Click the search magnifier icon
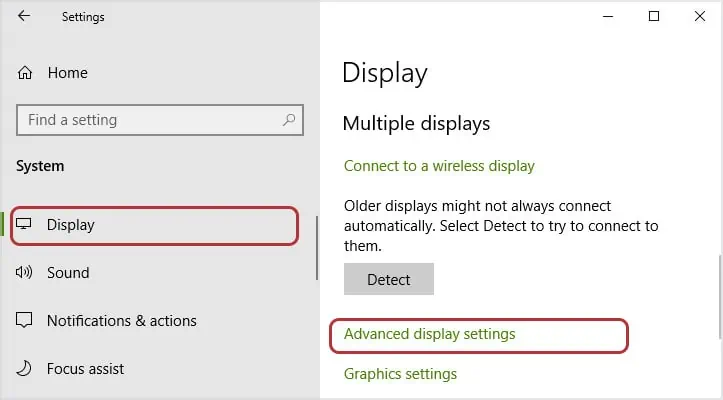This screenshot has width=723, height=400. point(289,120)
